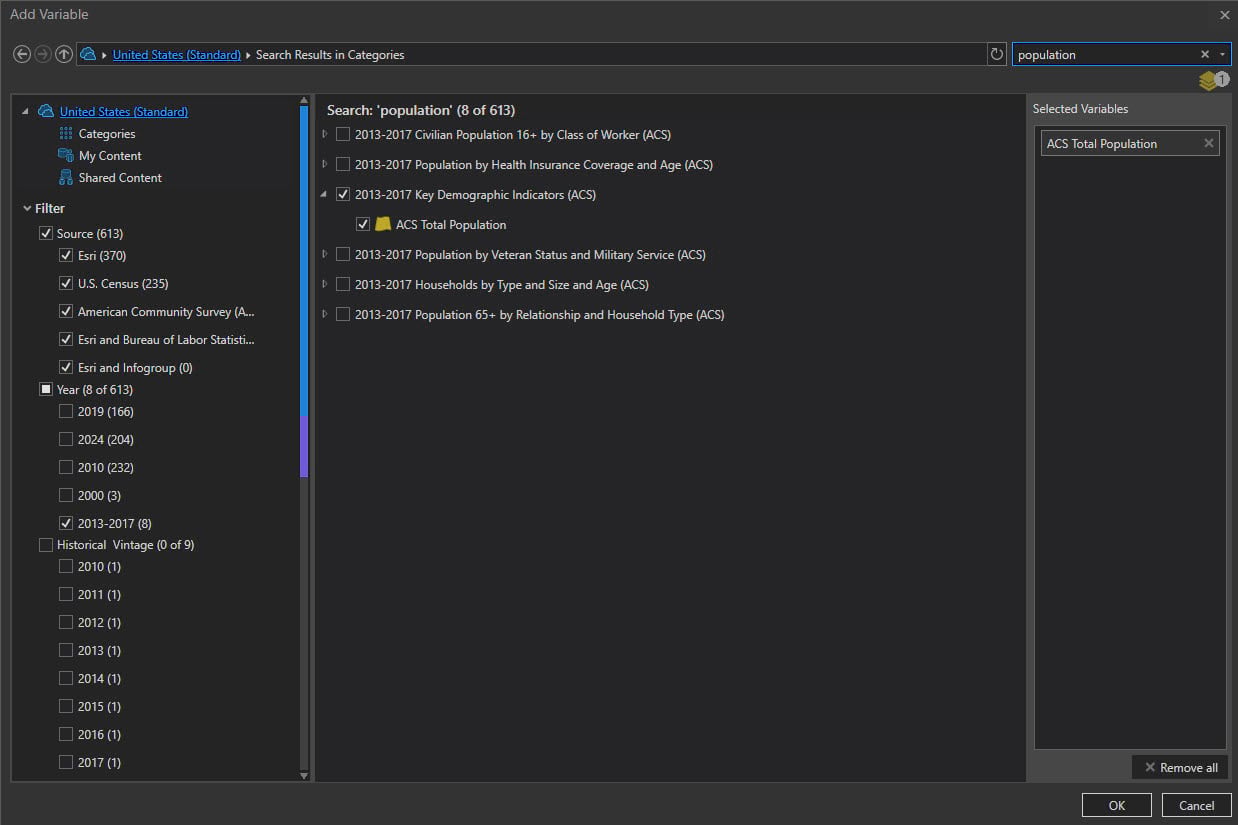Remove ACS Total Population from selected variables

[x=1208, y=144]
